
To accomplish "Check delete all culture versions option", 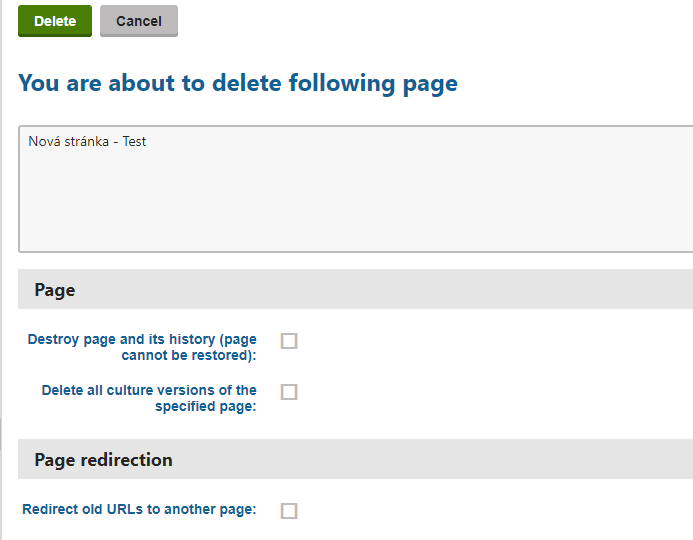I will 289,392.
